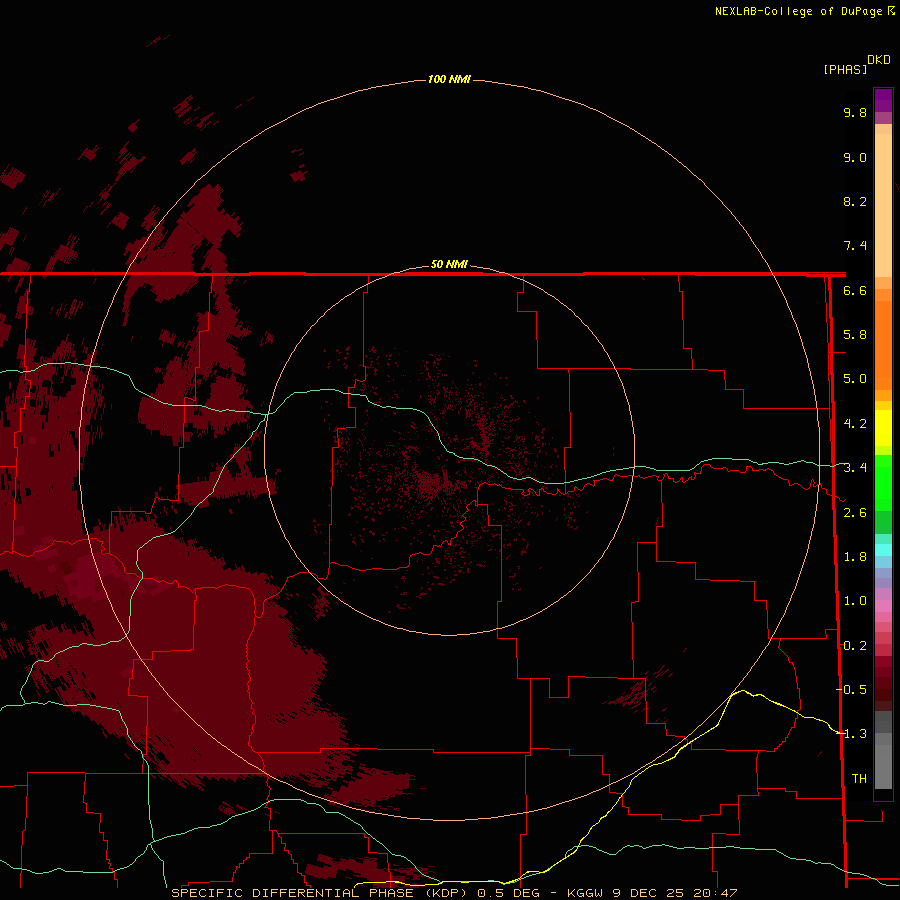This screenshot has width=900, height=900.
Task: Click the Specific Differential Phase caption
Action: coord(454,893)
